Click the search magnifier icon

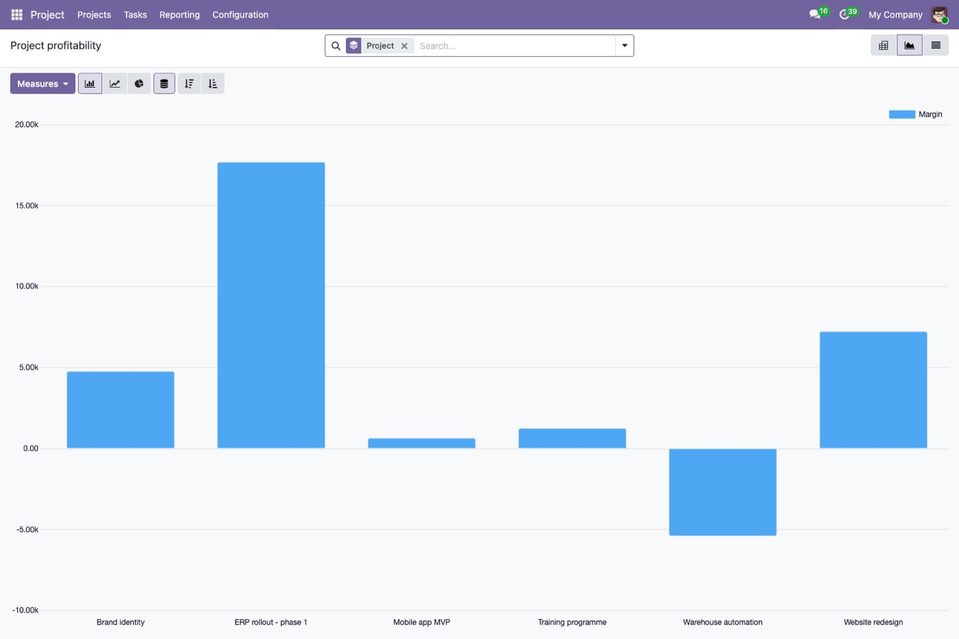(x=336, y=46)
